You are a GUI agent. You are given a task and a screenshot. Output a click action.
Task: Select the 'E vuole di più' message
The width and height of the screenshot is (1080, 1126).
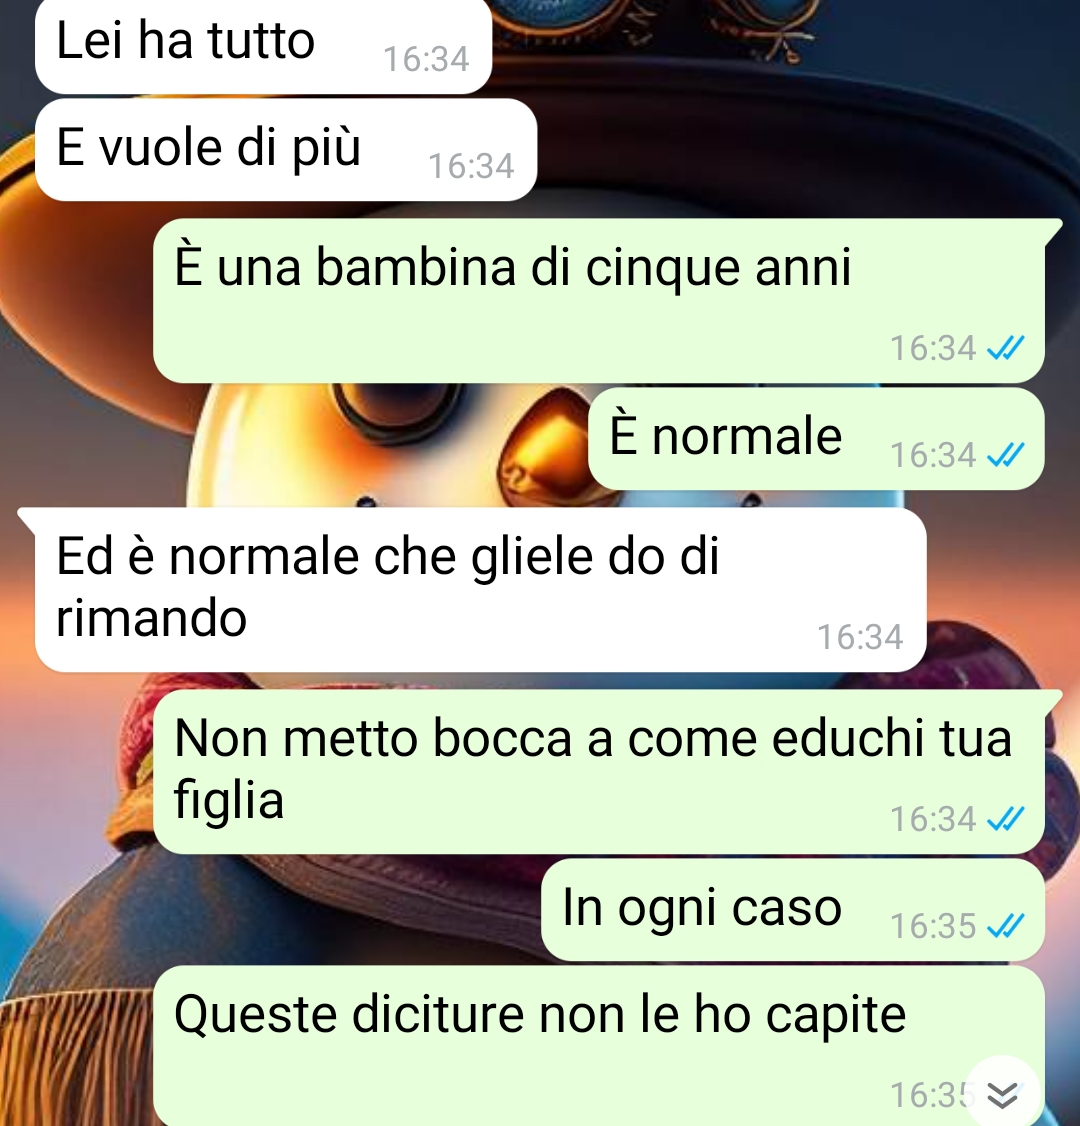286,149
